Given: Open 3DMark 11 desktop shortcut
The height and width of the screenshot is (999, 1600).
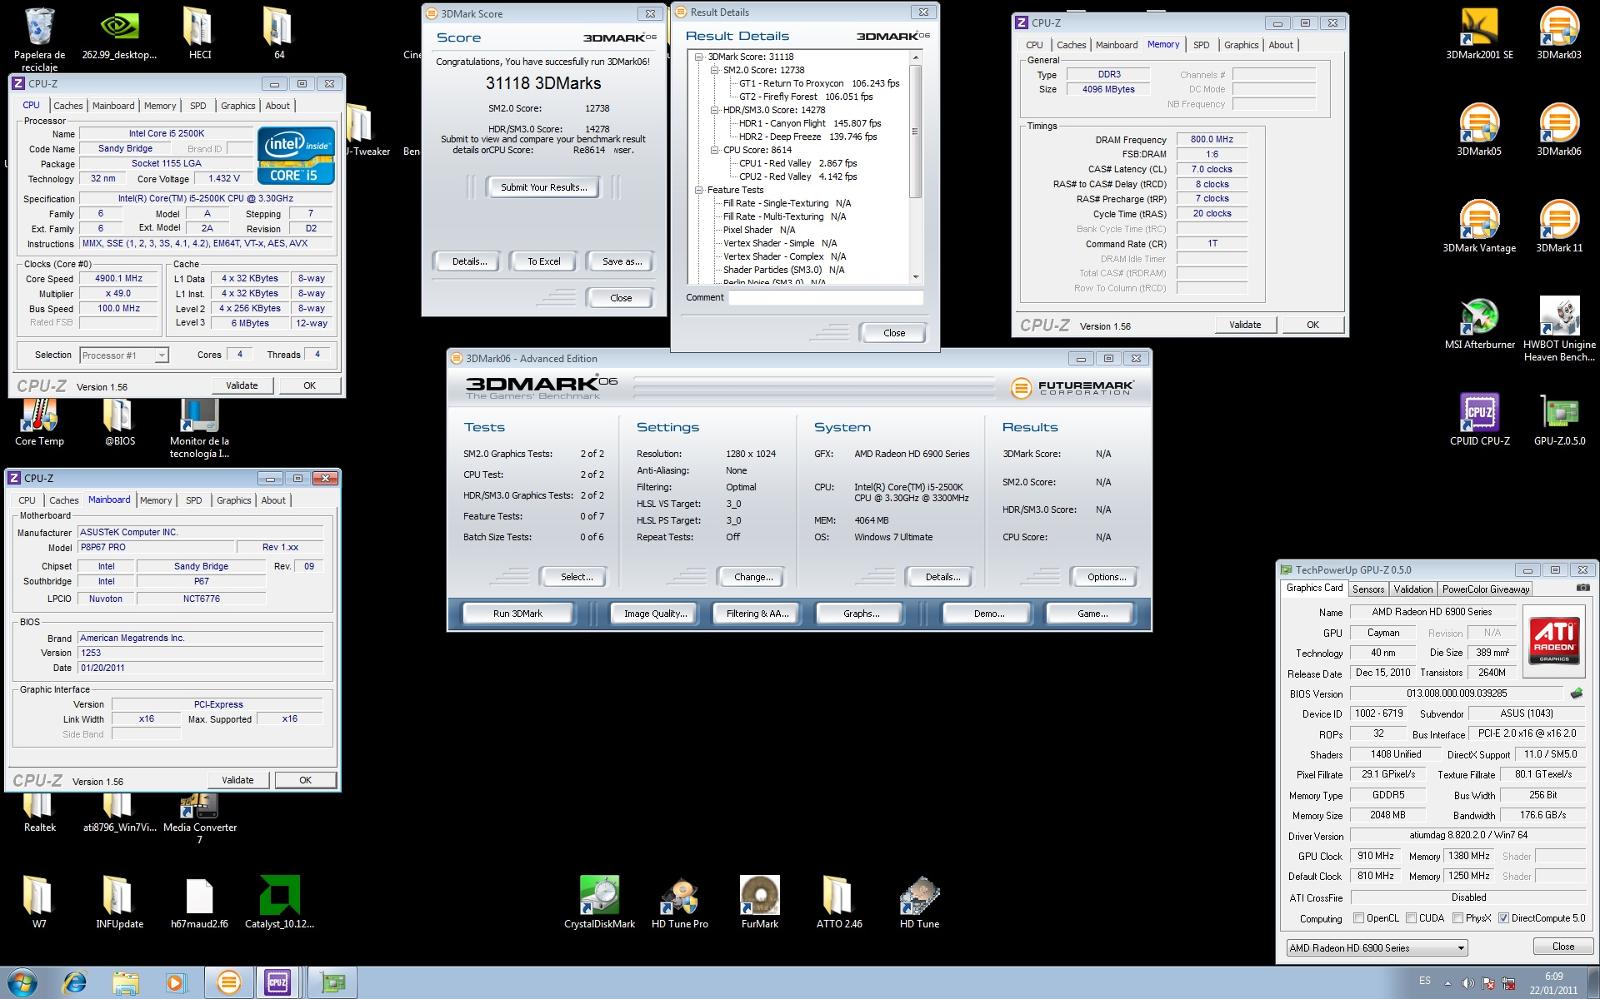Looking at the screenshot, I should (x=1559, y=226).
